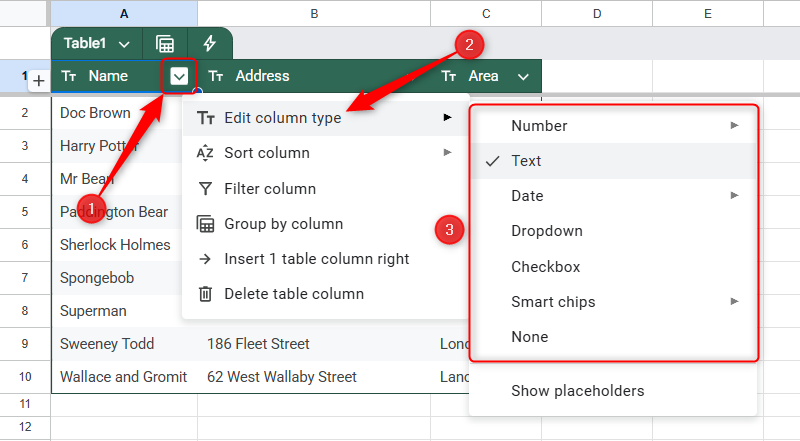Click Show placeholders

click(577, 391)
